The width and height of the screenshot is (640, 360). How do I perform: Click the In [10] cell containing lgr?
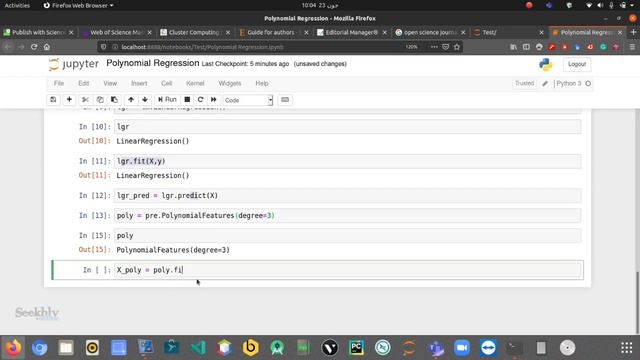click(347, 127)
